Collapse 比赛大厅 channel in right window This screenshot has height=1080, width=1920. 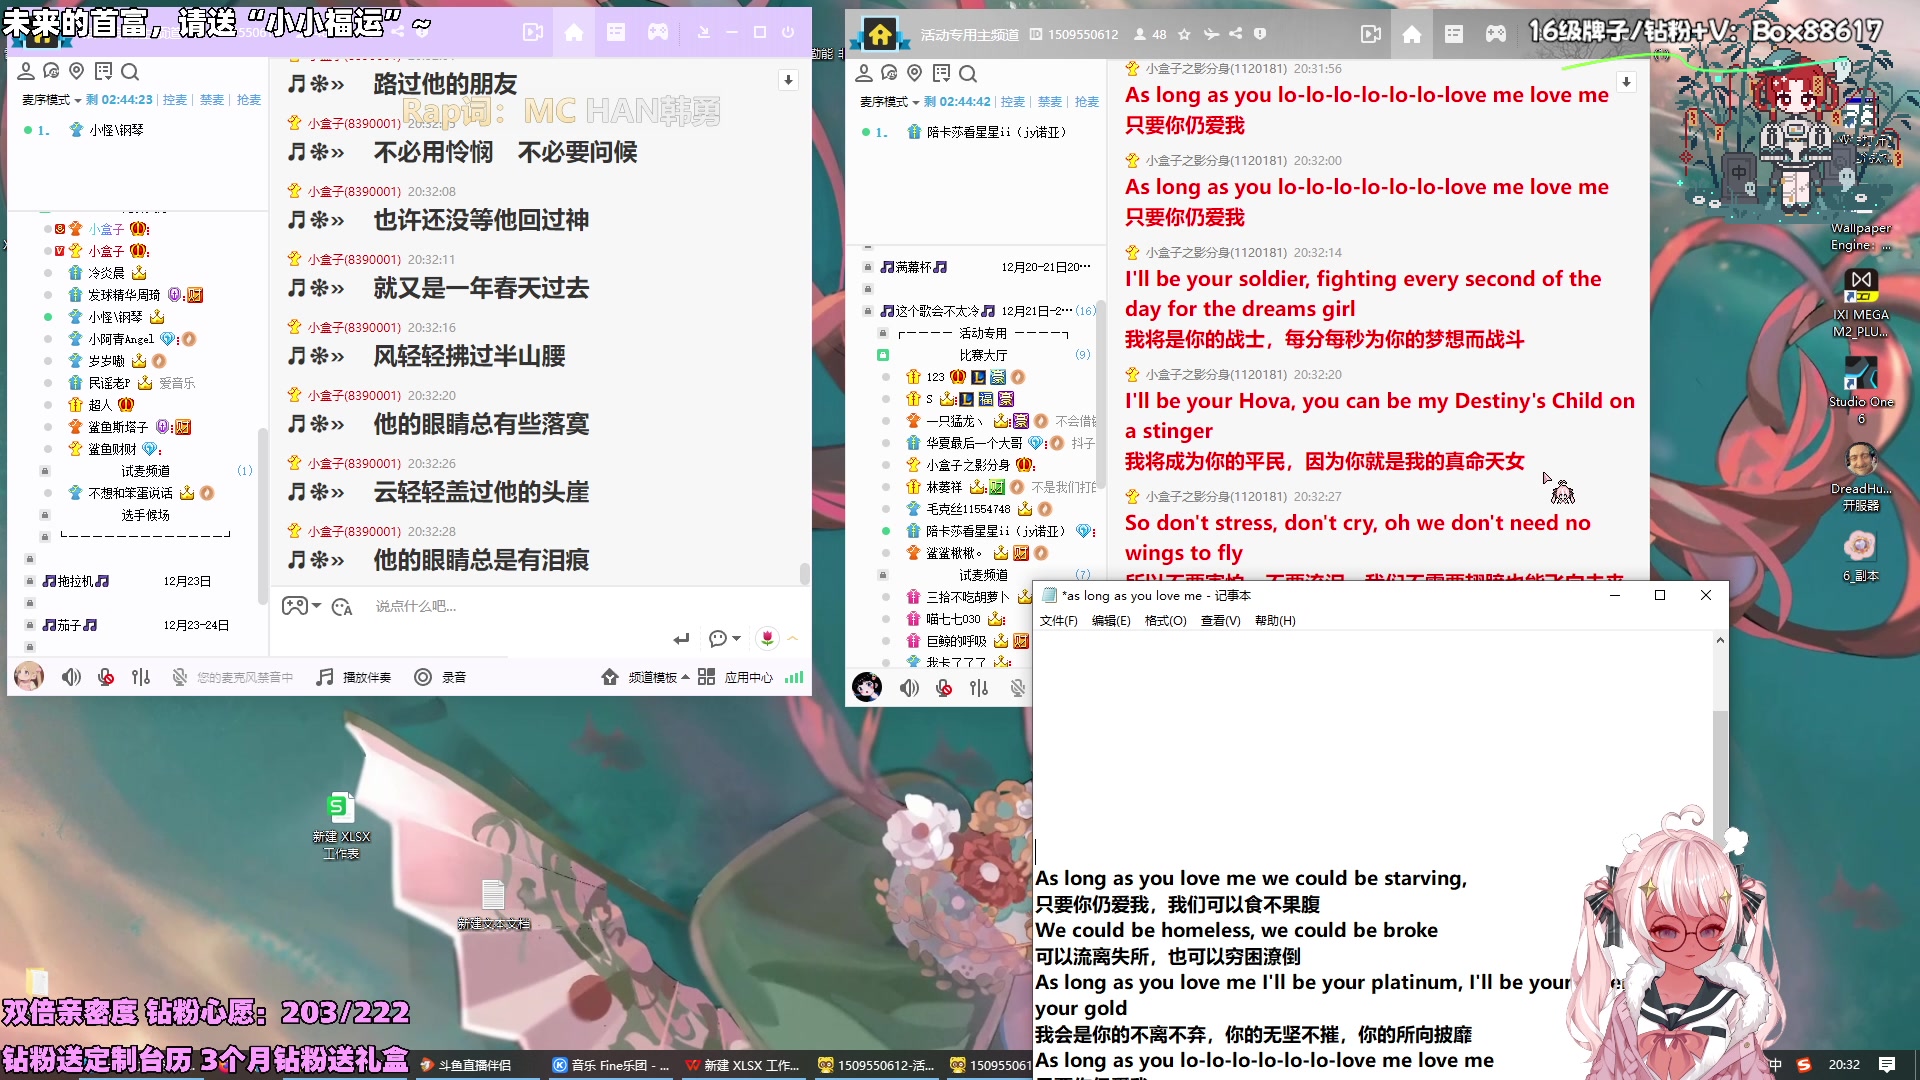(883, 355)
